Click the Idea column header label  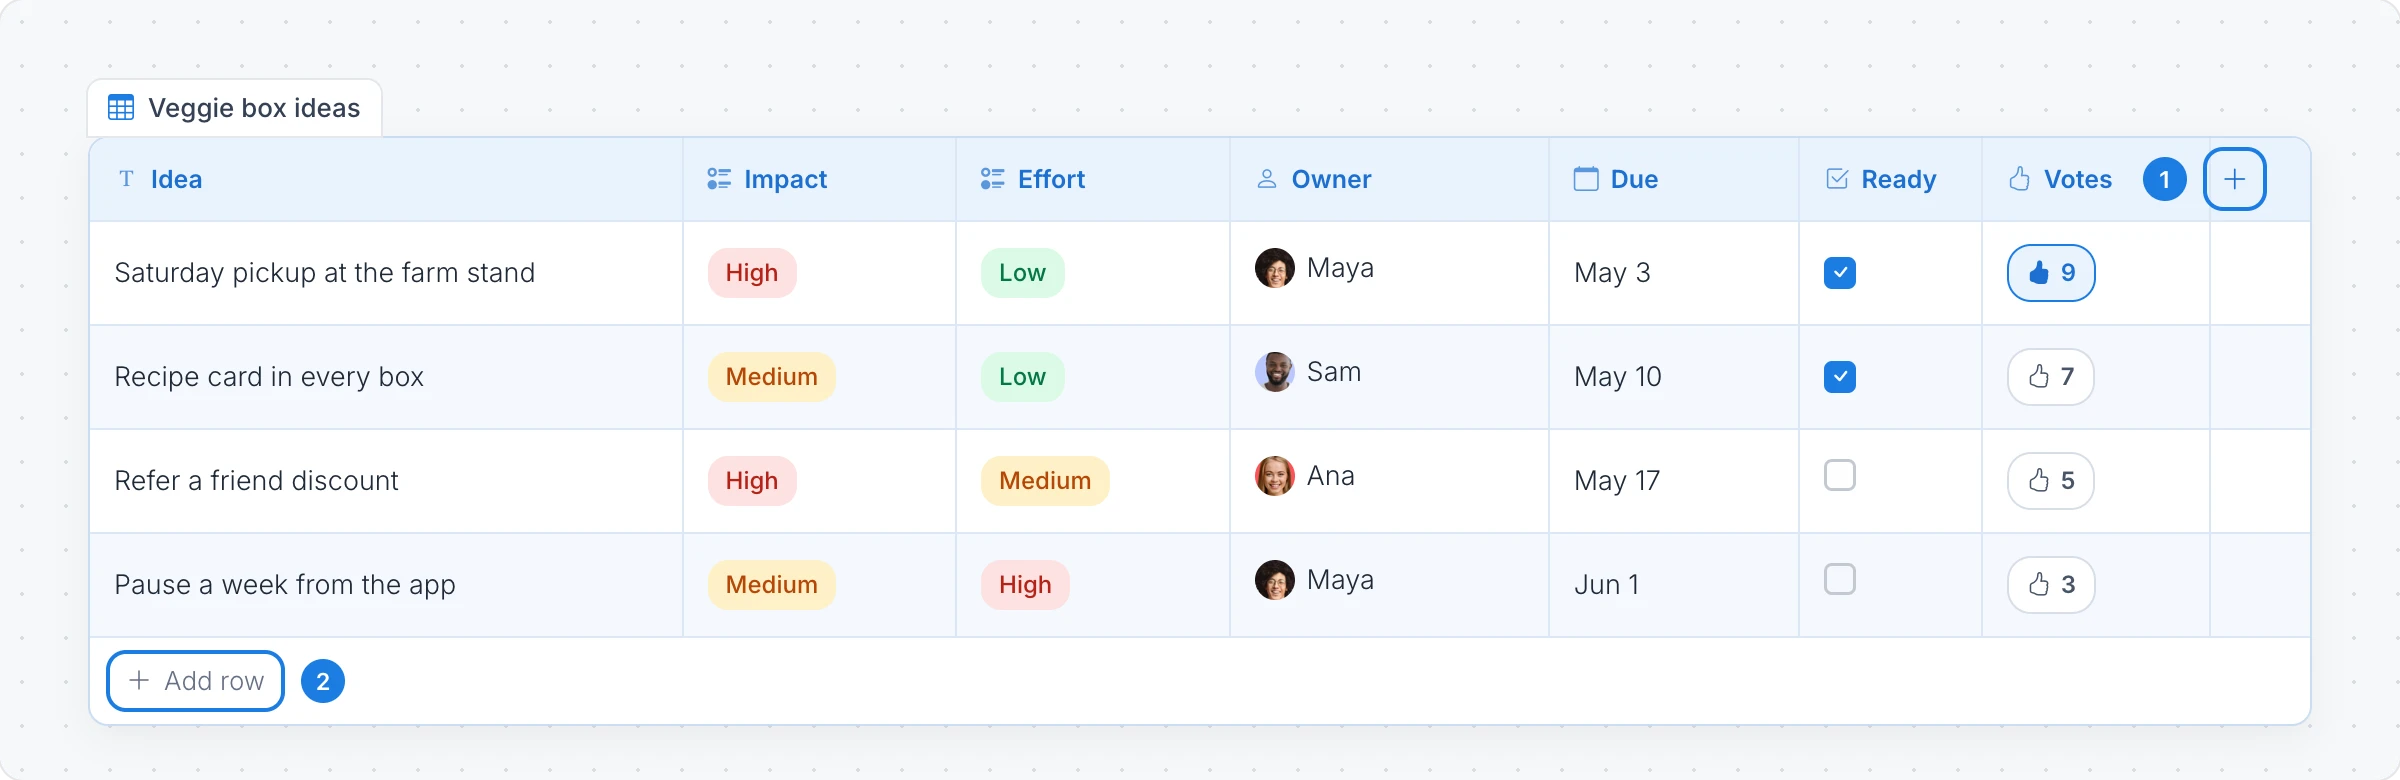(x=176, y=179)
